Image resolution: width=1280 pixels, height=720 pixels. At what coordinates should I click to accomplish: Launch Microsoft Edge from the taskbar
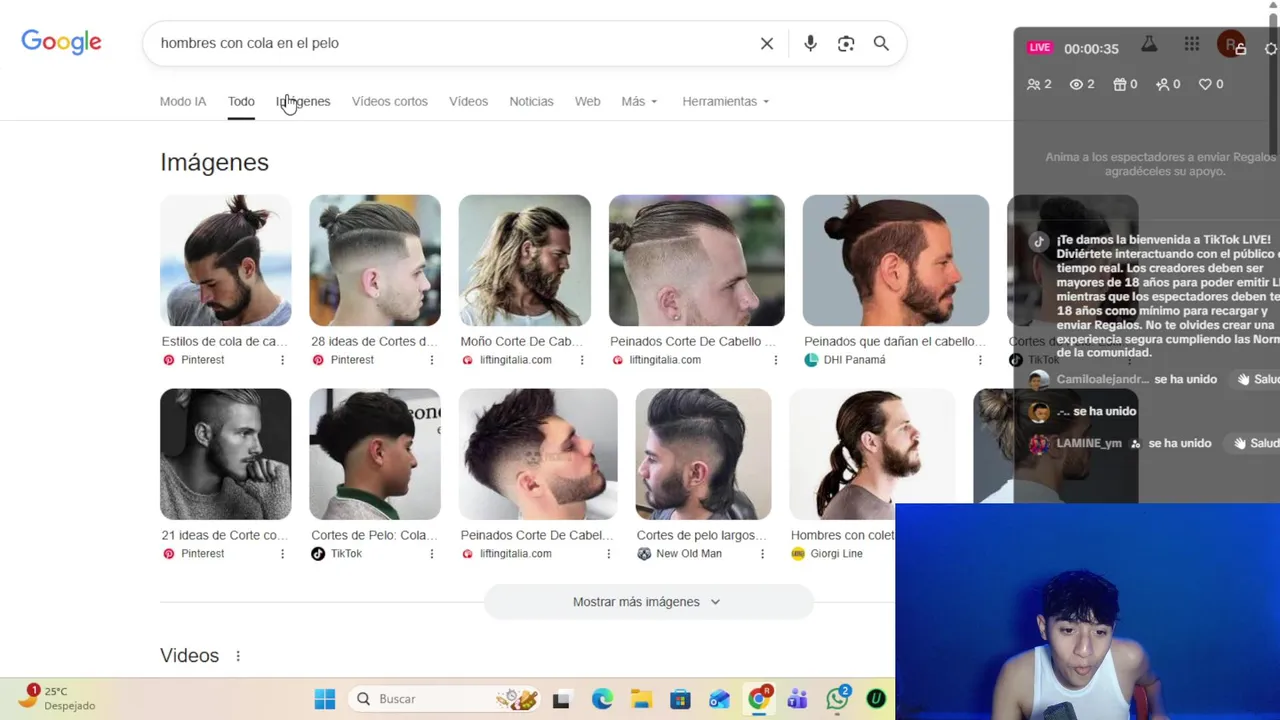pyautogui.click(x=602, y=699)
